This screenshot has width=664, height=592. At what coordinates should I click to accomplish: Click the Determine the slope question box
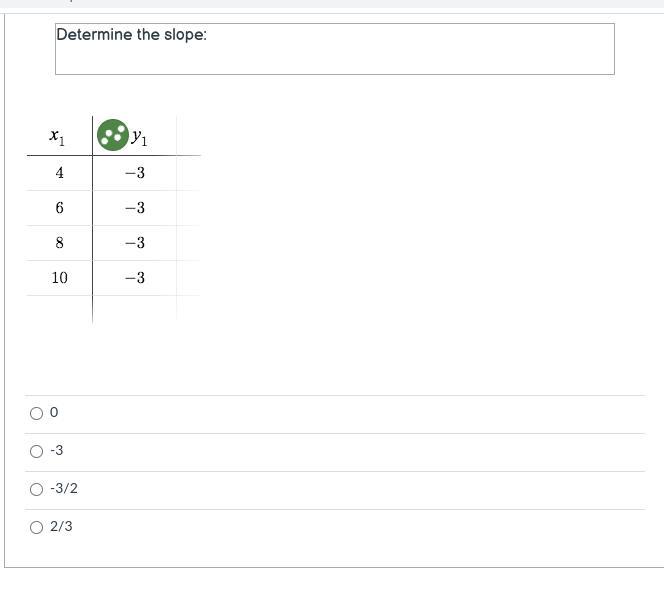335,49
